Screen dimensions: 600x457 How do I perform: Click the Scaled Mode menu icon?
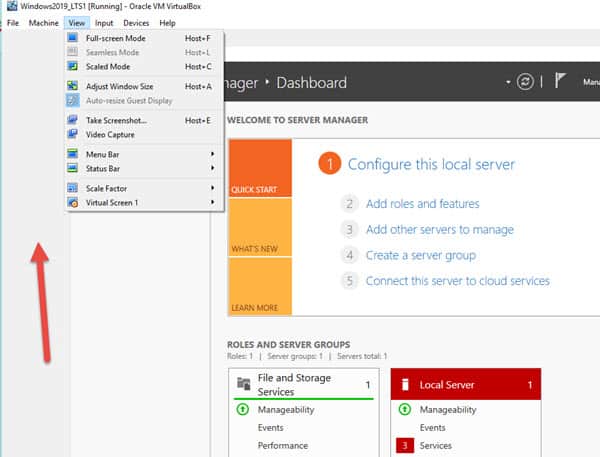pos(72,66)
